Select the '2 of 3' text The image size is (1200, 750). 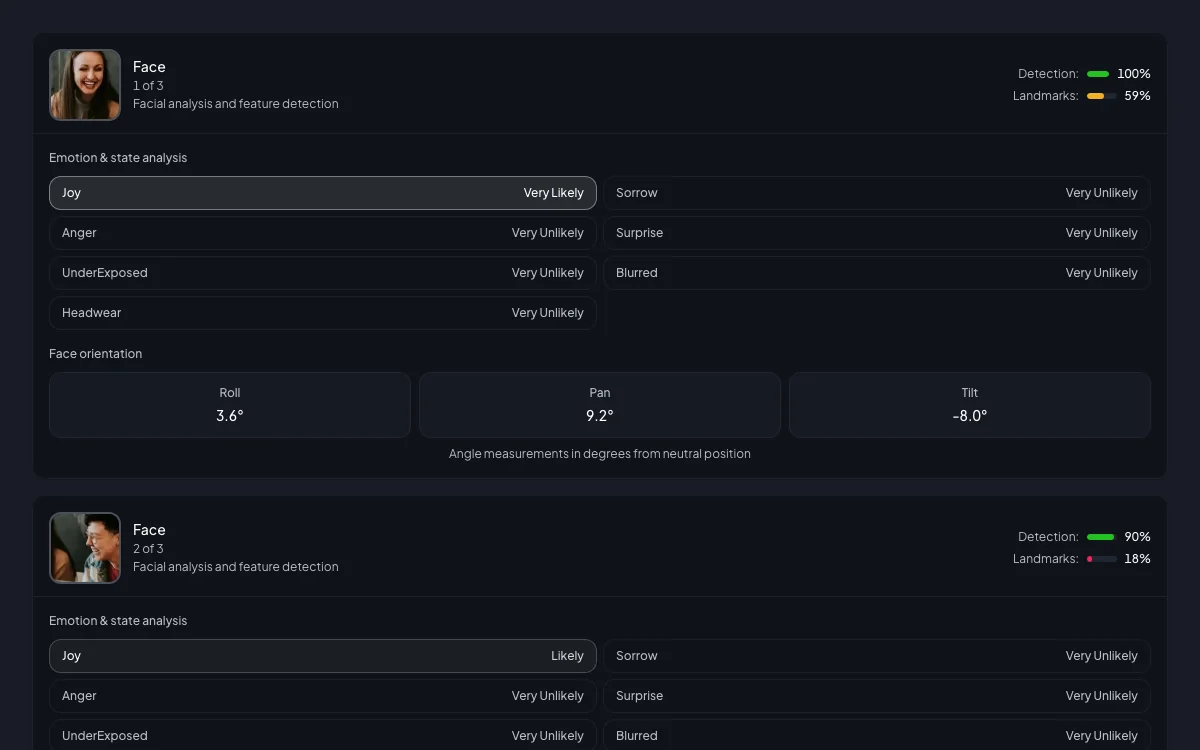point(148,549)
